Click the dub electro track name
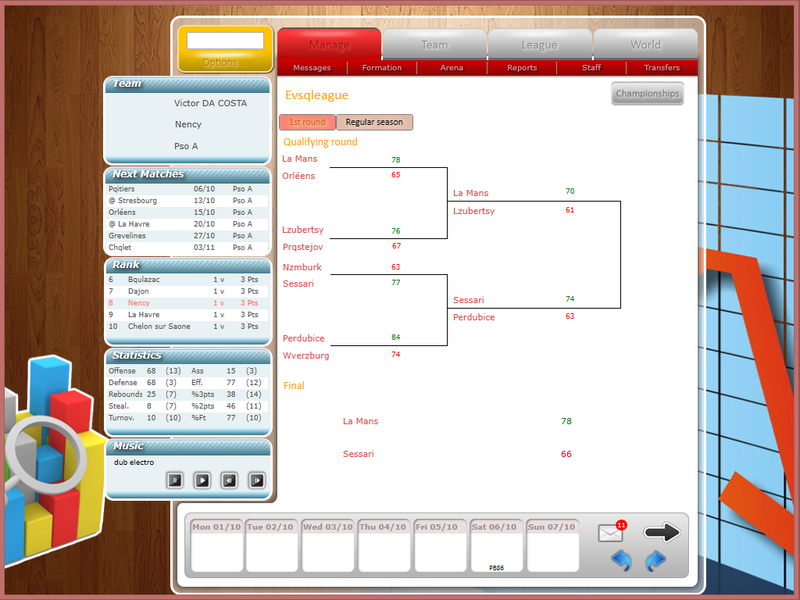The image size is (800, 600). tap(134, 462)
